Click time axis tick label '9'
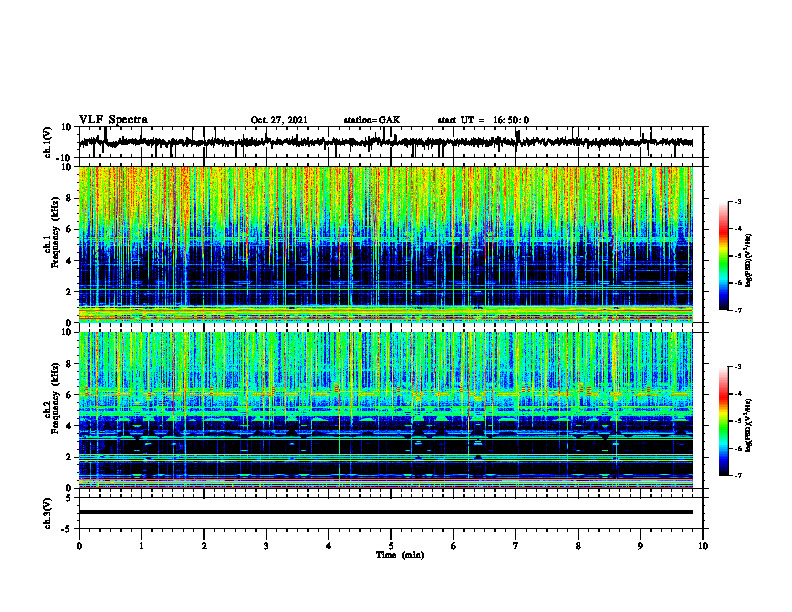Screen dimensions: 792x612 pyautogui.click(x=640, y=546)
